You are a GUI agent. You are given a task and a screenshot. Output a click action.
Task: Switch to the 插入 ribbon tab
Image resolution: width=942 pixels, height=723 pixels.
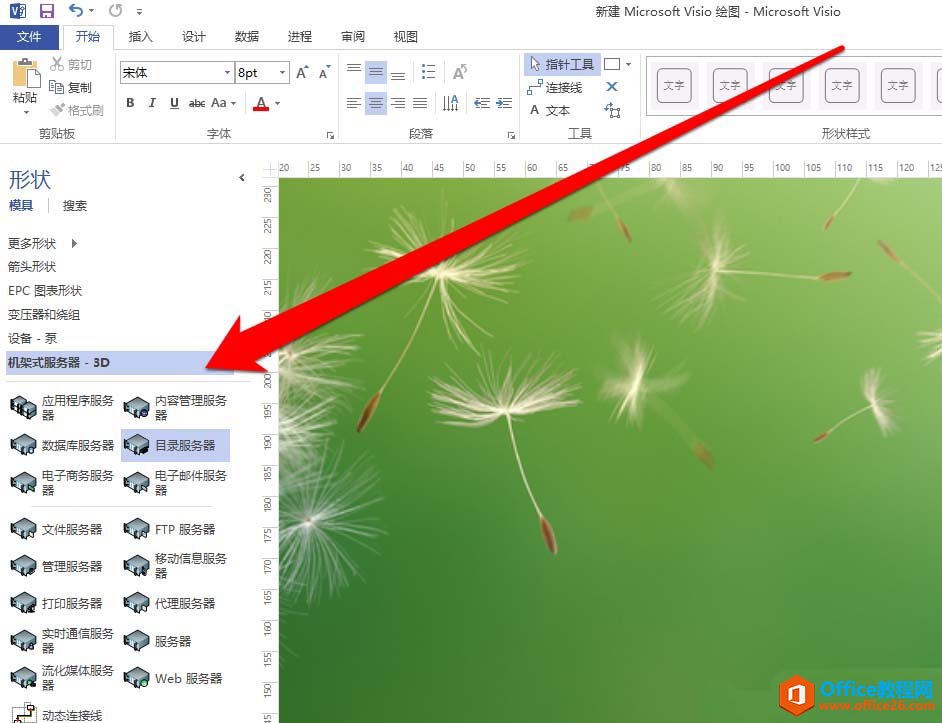pos(140,36)
